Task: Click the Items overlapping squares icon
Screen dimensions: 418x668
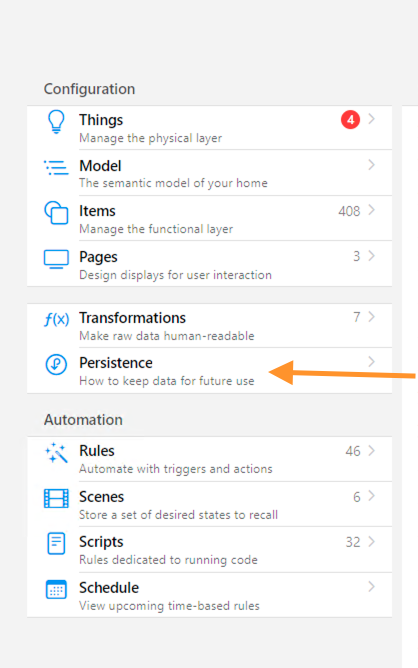Action: pos(56,213)
